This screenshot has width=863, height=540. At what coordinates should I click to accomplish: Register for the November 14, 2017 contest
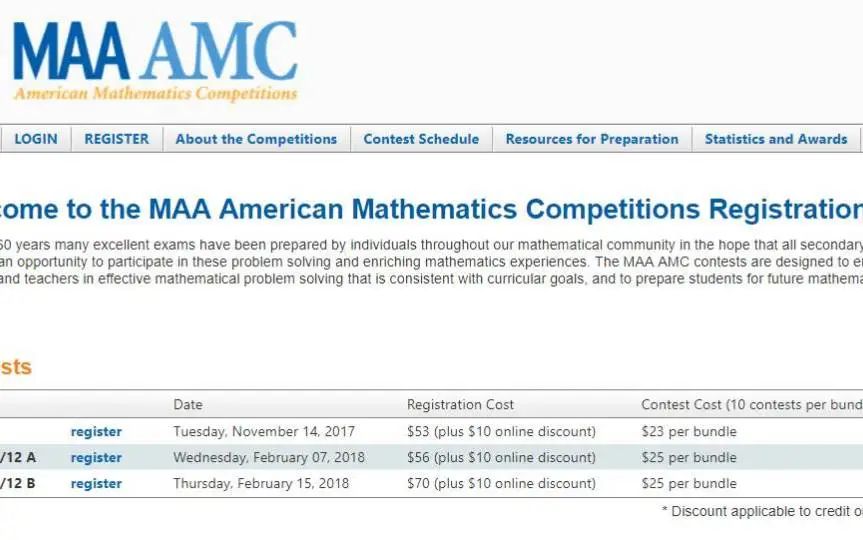click(x=96, y=432)
